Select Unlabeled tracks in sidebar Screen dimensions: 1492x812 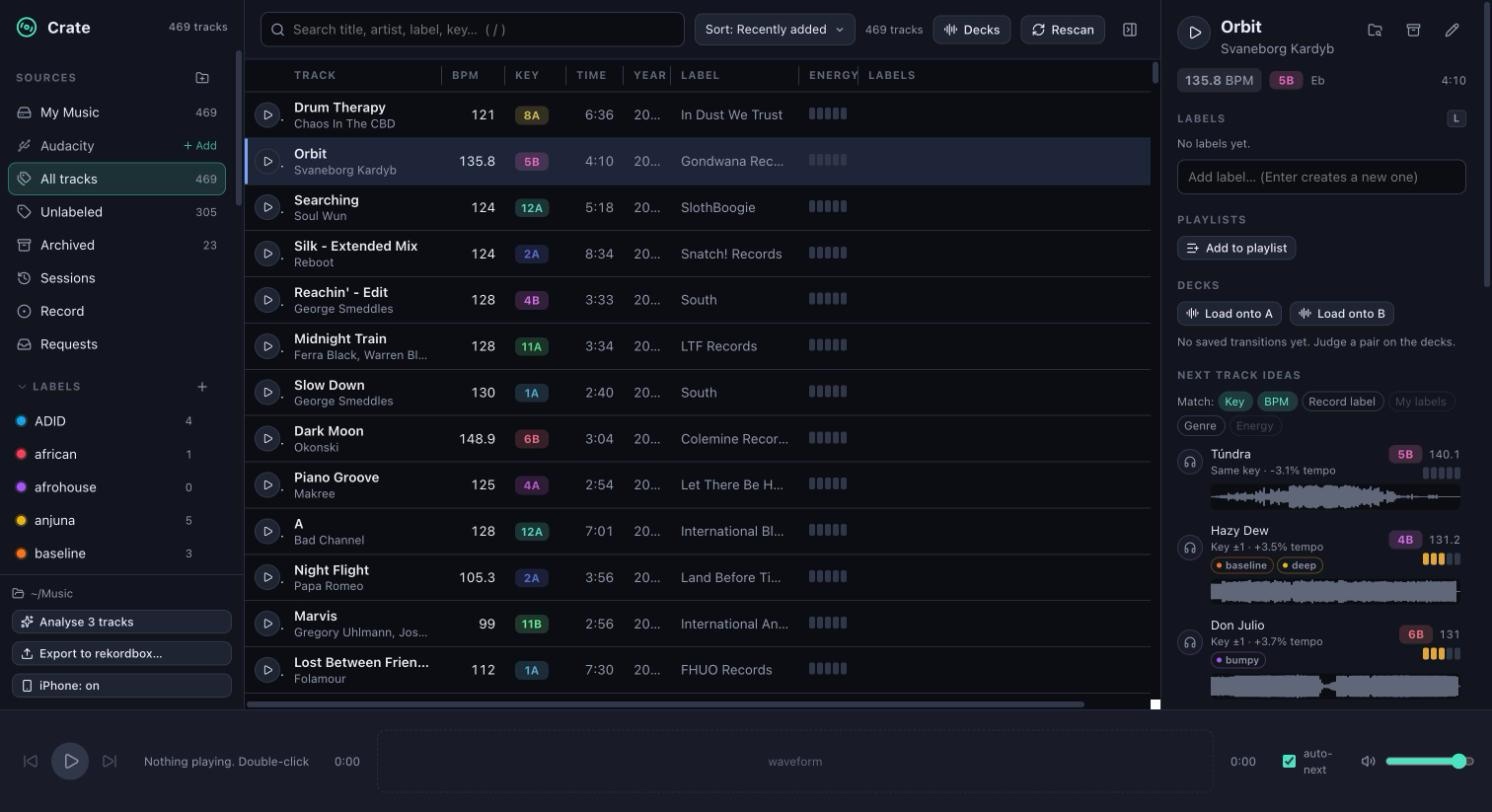117,212
